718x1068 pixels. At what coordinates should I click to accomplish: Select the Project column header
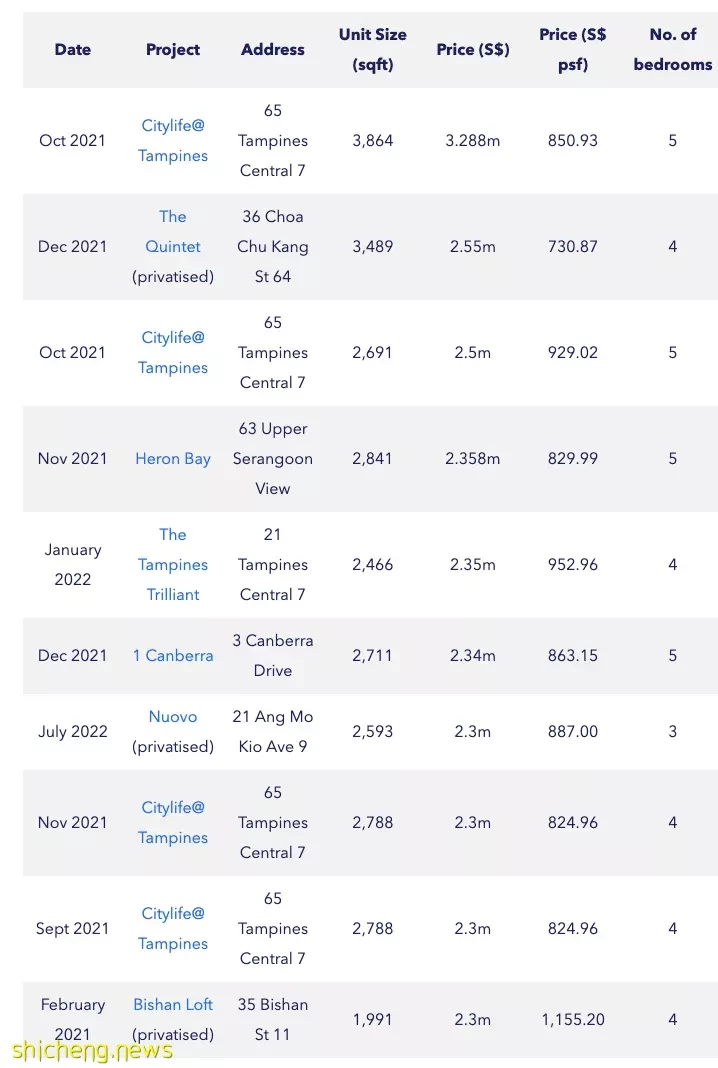tap(172, 50)
